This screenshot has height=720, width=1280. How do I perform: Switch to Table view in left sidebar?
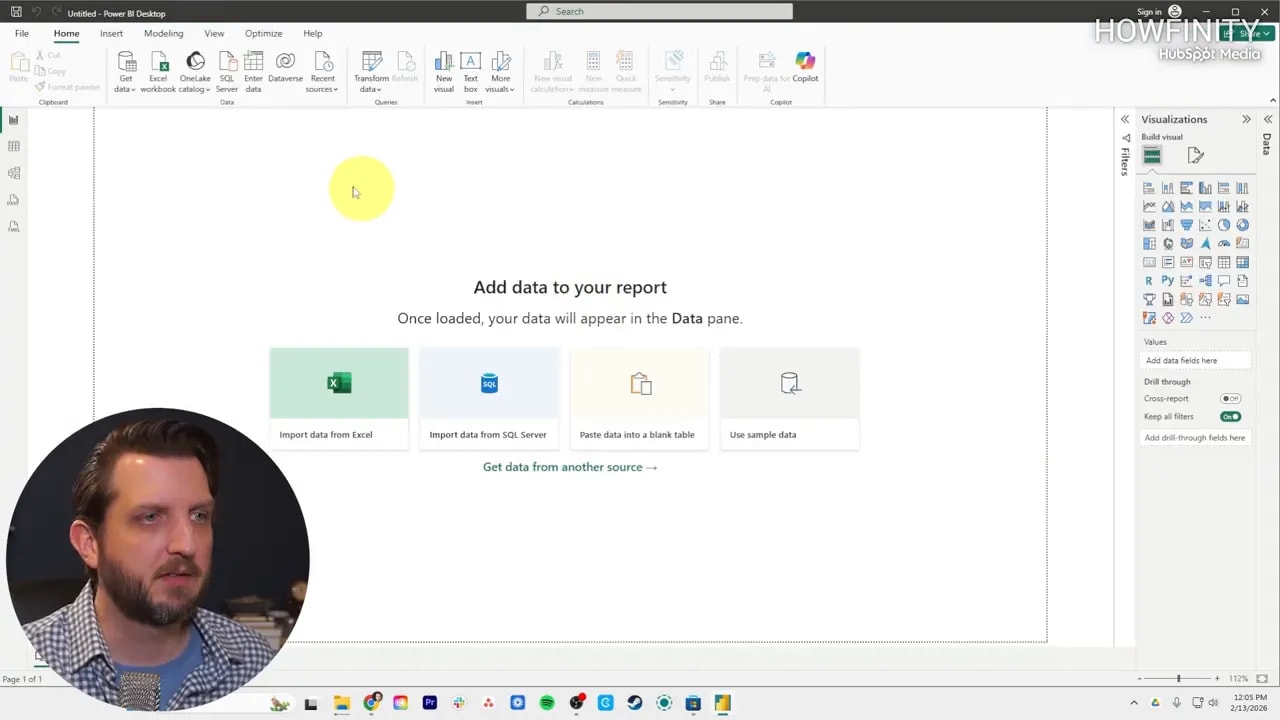(x=14, y=147)
